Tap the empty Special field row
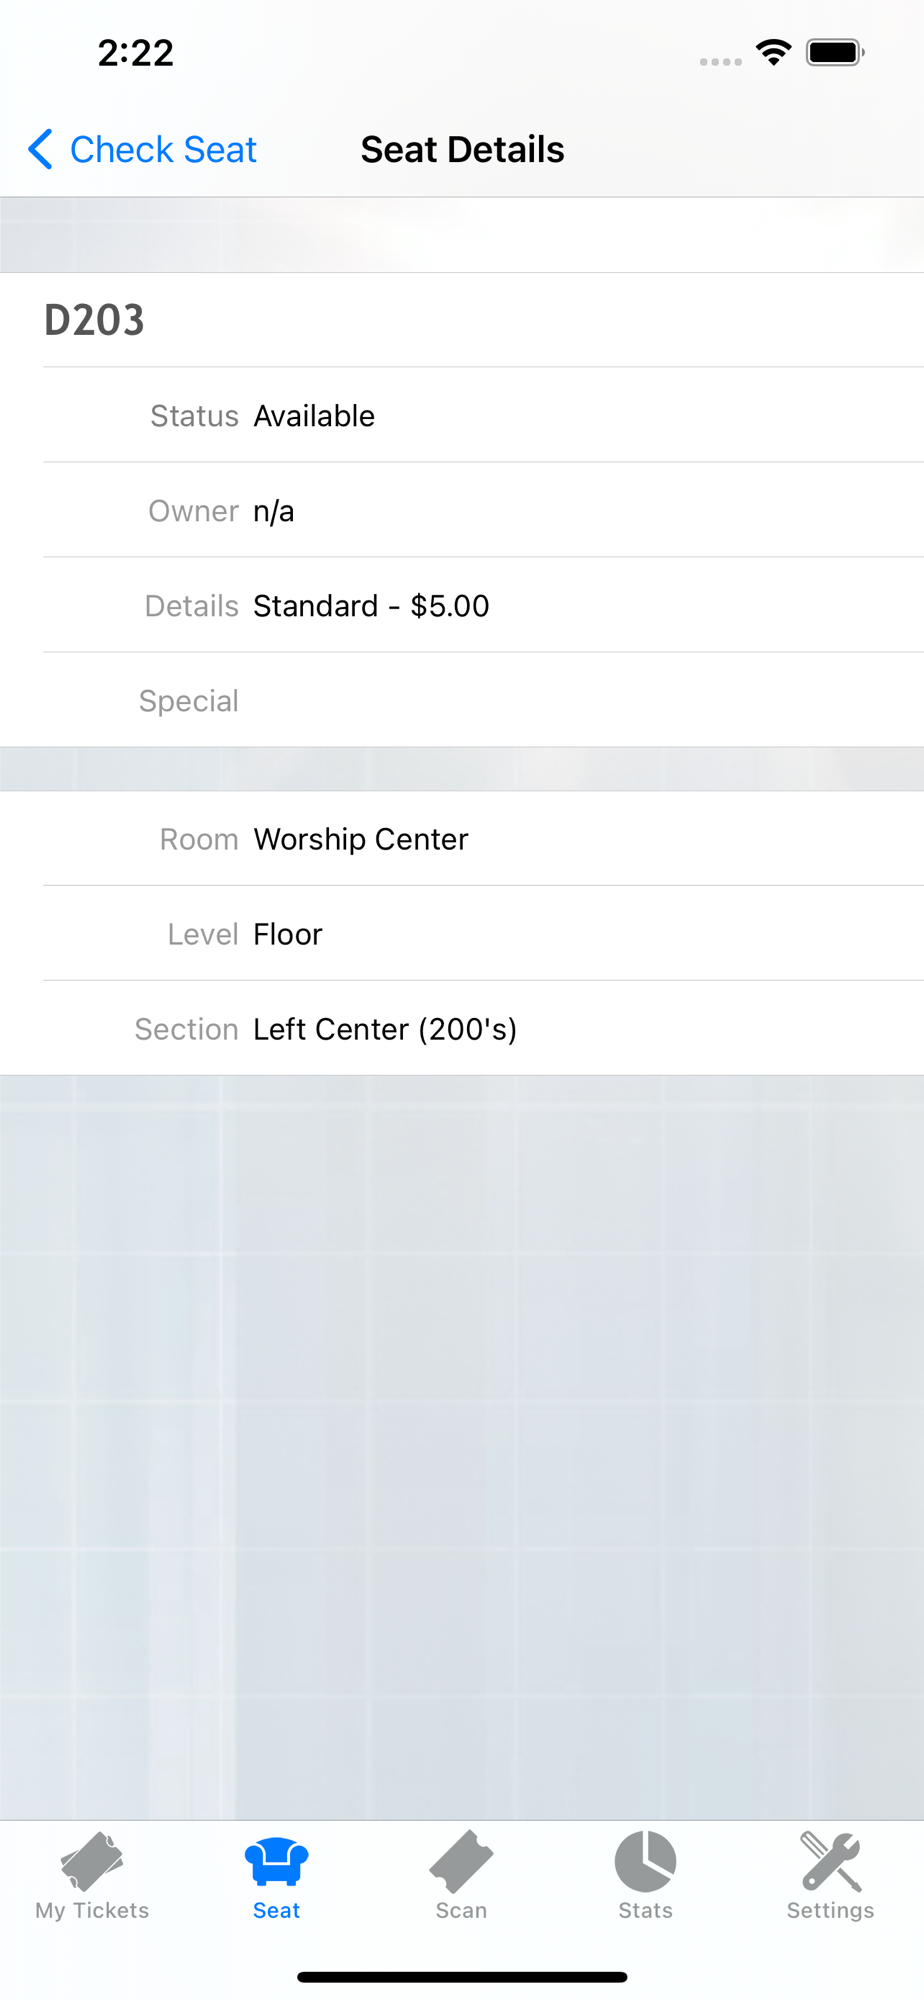Viewport: 924px width, 2000px height. (x=462, y=700)
